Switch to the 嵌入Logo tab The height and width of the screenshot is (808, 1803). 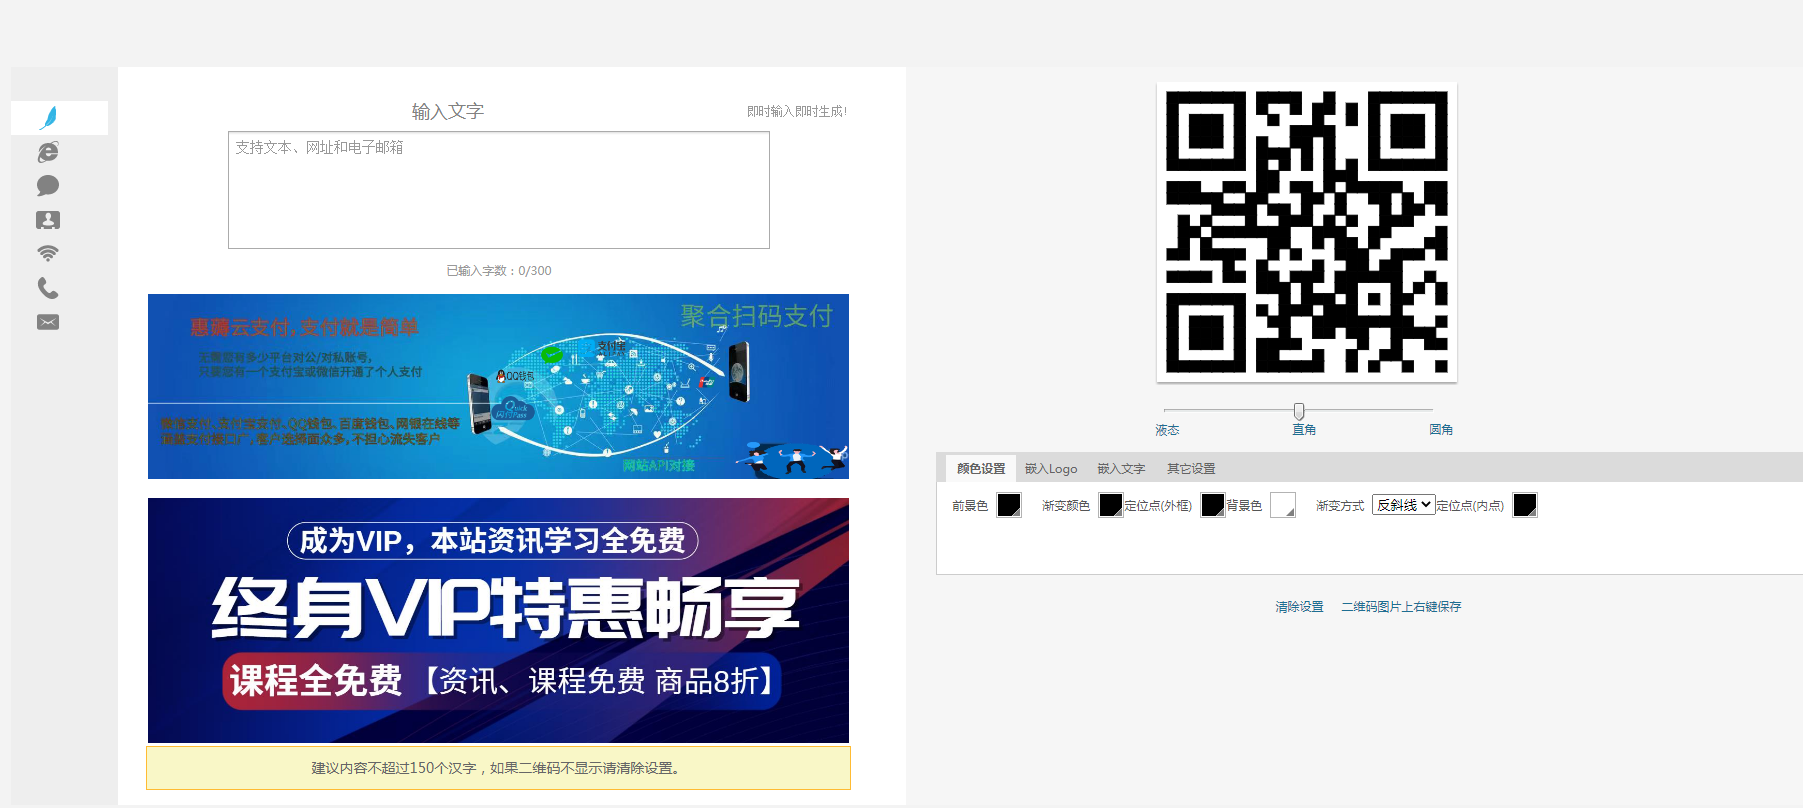click(x=1051, y=469)
